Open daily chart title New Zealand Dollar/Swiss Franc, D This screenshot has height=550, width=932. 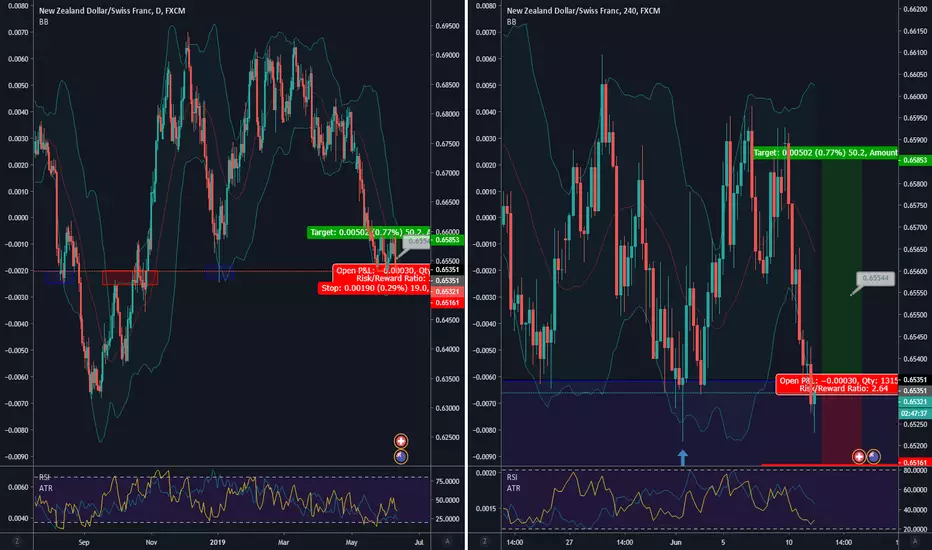[112, 11]
